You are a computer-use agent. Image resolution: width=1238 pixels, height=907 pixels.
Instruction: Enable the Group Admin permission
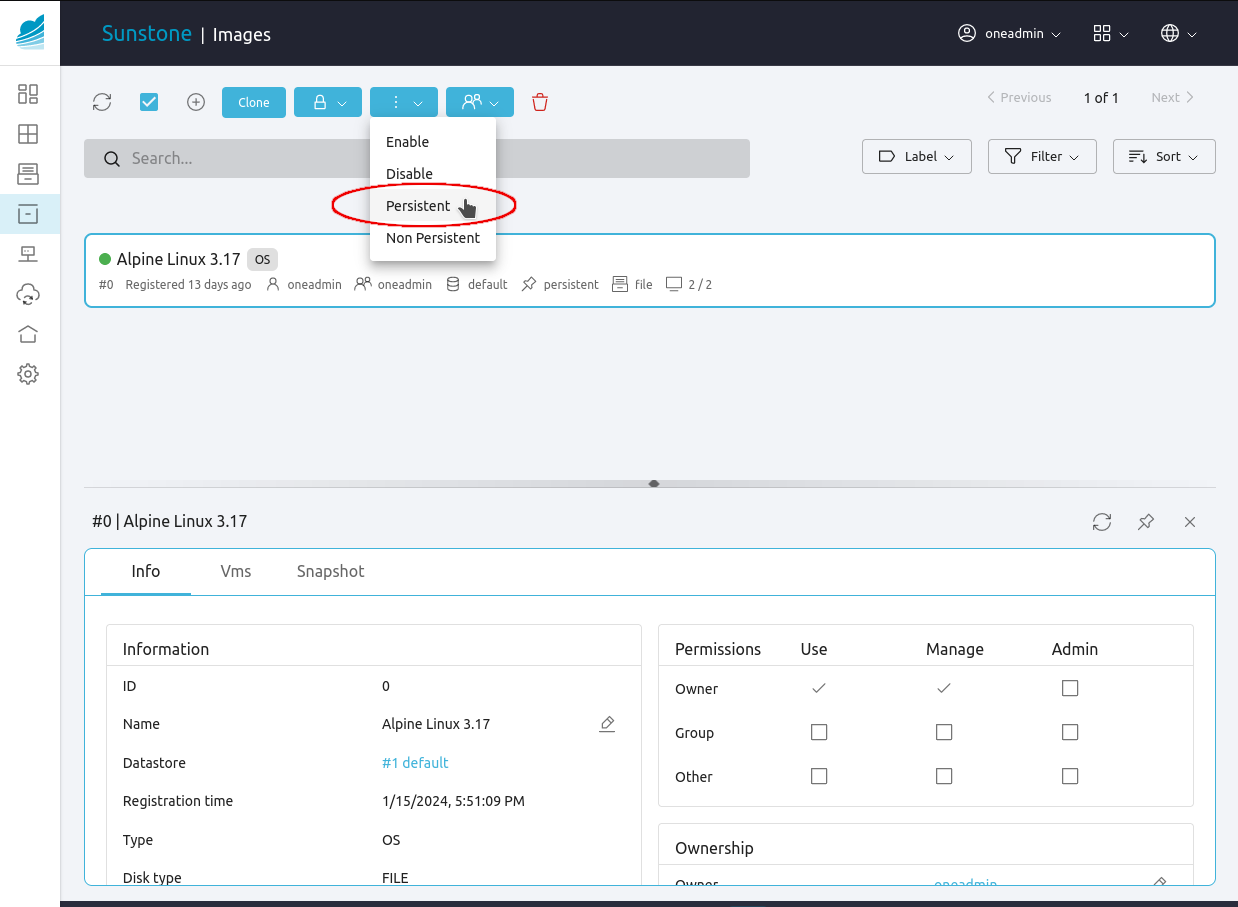point(1070,732)
